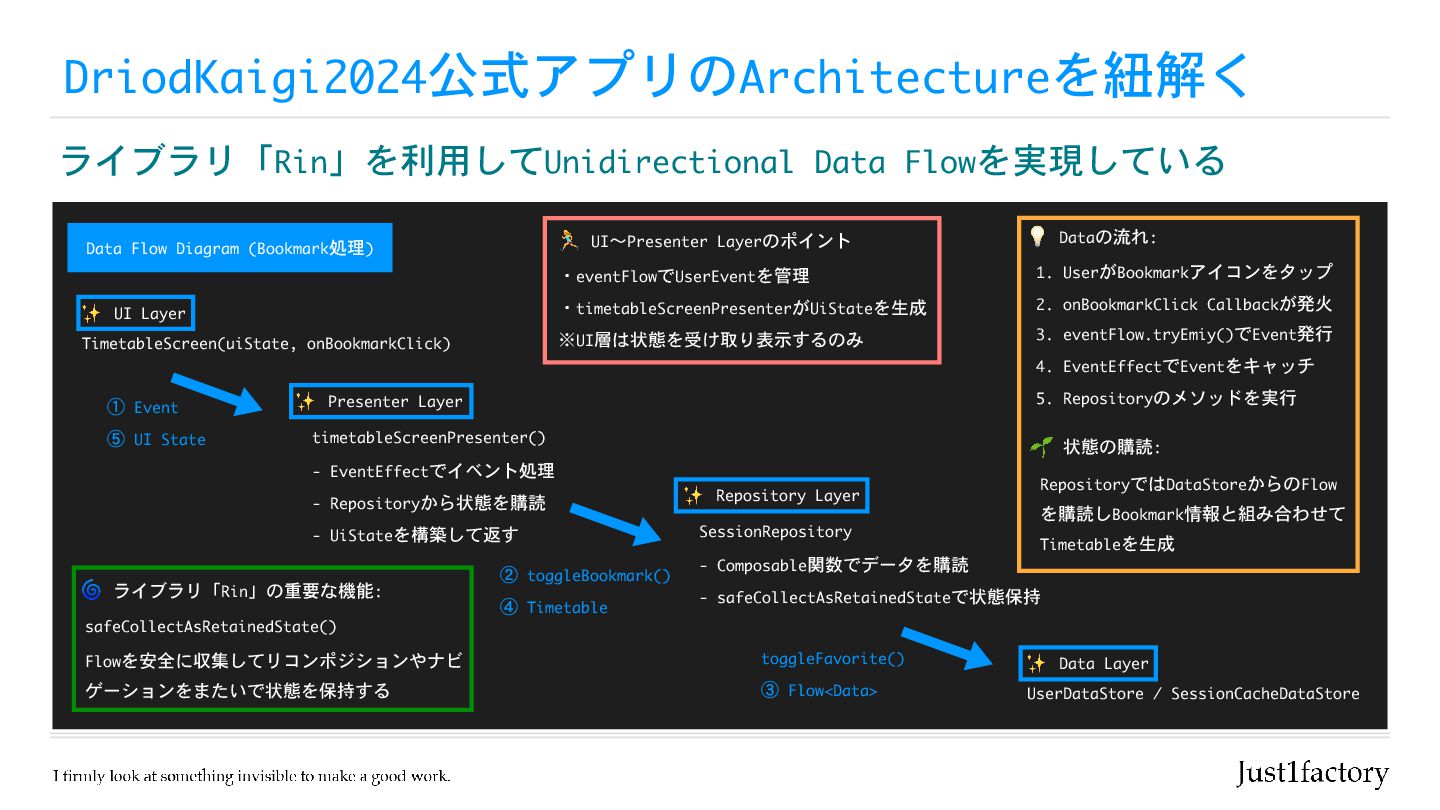Select step 3 eventFlow.tryEmiy()でEvent発行

(1184, 334)
